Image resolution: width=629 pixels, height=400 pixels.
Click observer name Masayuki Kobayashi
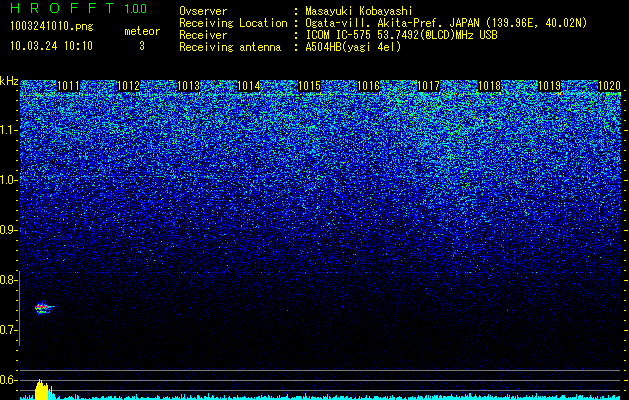358,11
